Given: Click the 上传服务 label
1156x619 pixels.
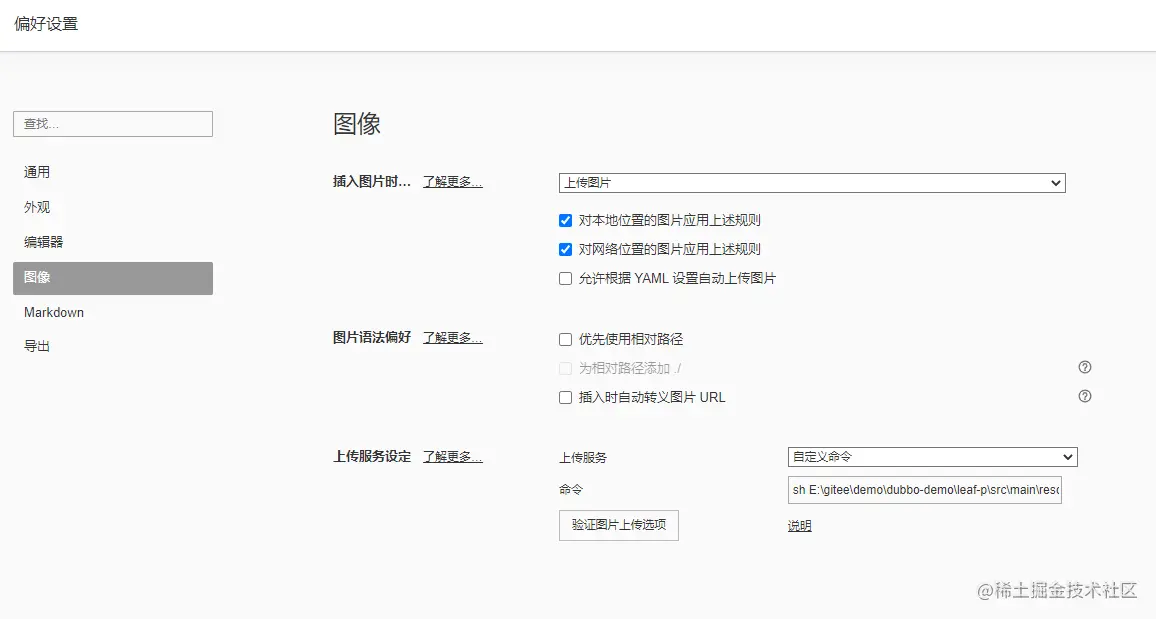Looking at the screenshot, I should tap(582, 458).
